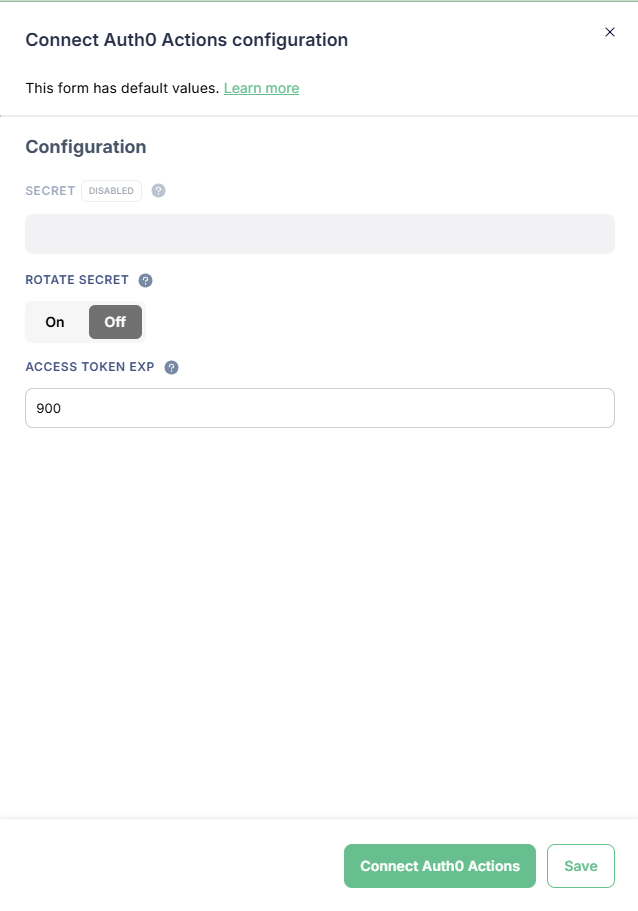Click the ROTATE SECRET label text
Screen dimensions: 638x911
[x=77, y=281]
